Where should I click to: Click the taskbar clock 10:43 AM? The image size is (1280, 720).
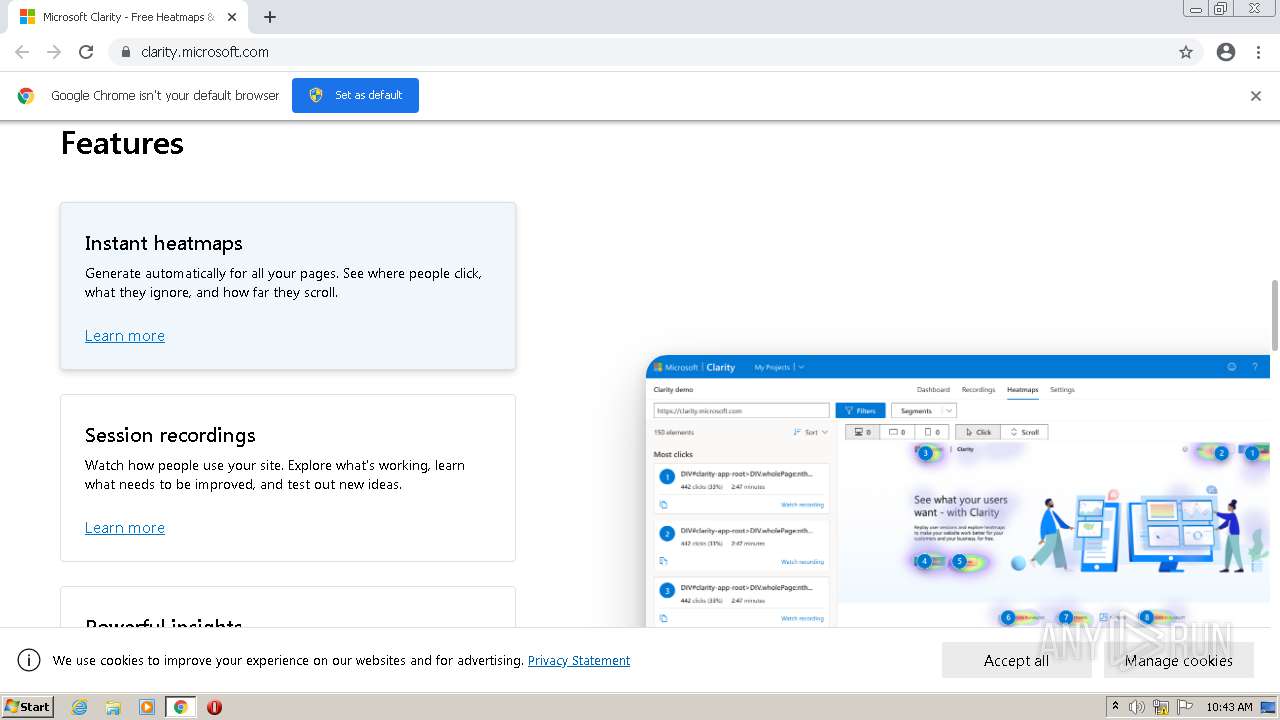(1229, 707)
